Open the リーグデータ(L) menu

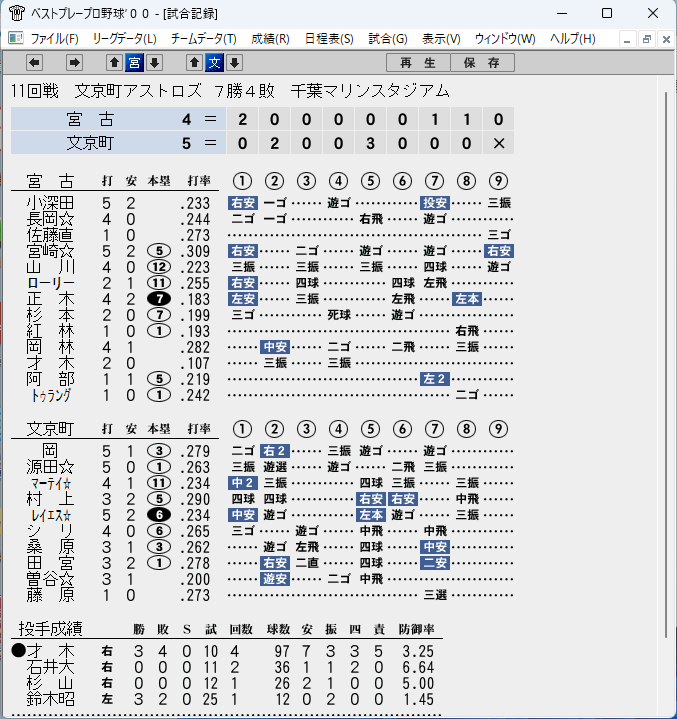pyautogui.click(x=124, y=39)
